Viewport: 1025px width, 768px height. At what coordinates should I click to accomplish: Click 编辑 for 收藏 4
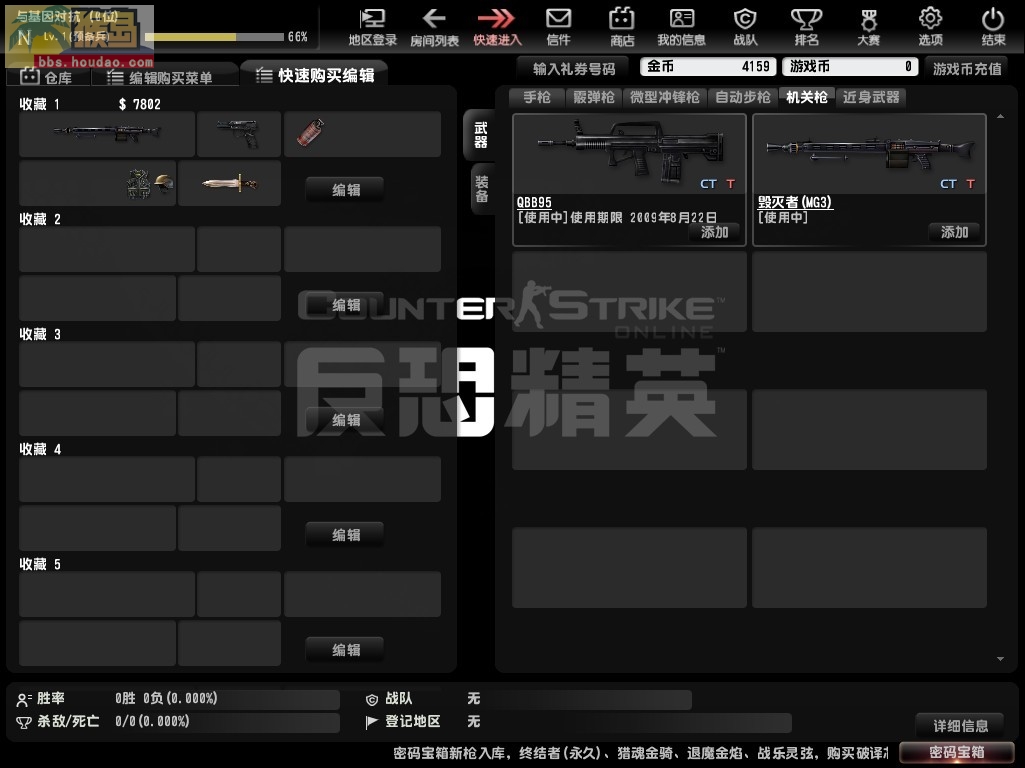[346, 535]
